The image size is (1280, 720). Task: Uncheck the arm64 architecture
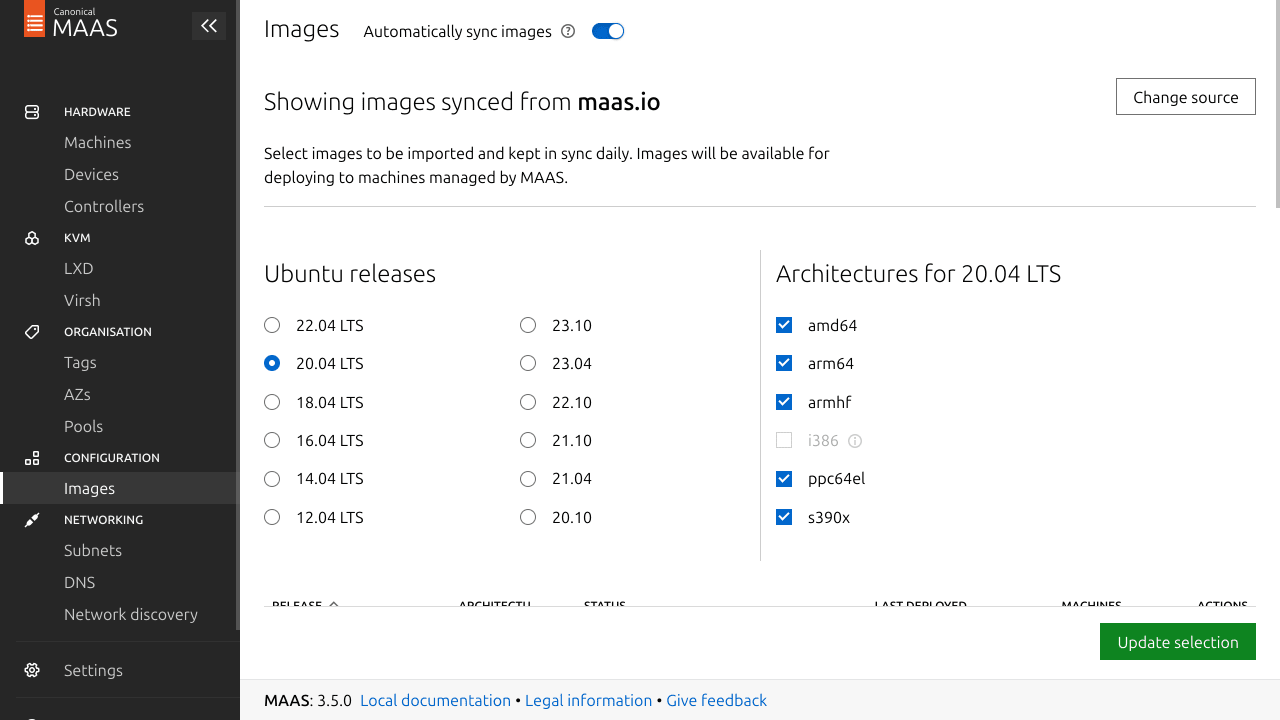tap(784, 363)
